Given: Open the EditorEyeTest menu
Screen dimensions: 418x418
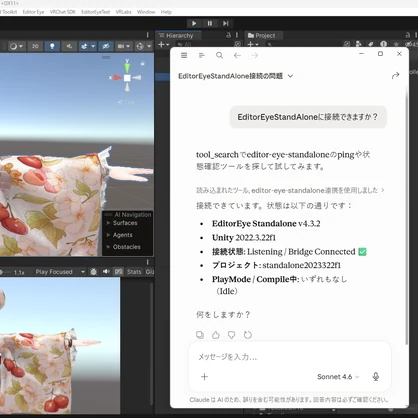Looking at the screenshot, I should (96, 12).
